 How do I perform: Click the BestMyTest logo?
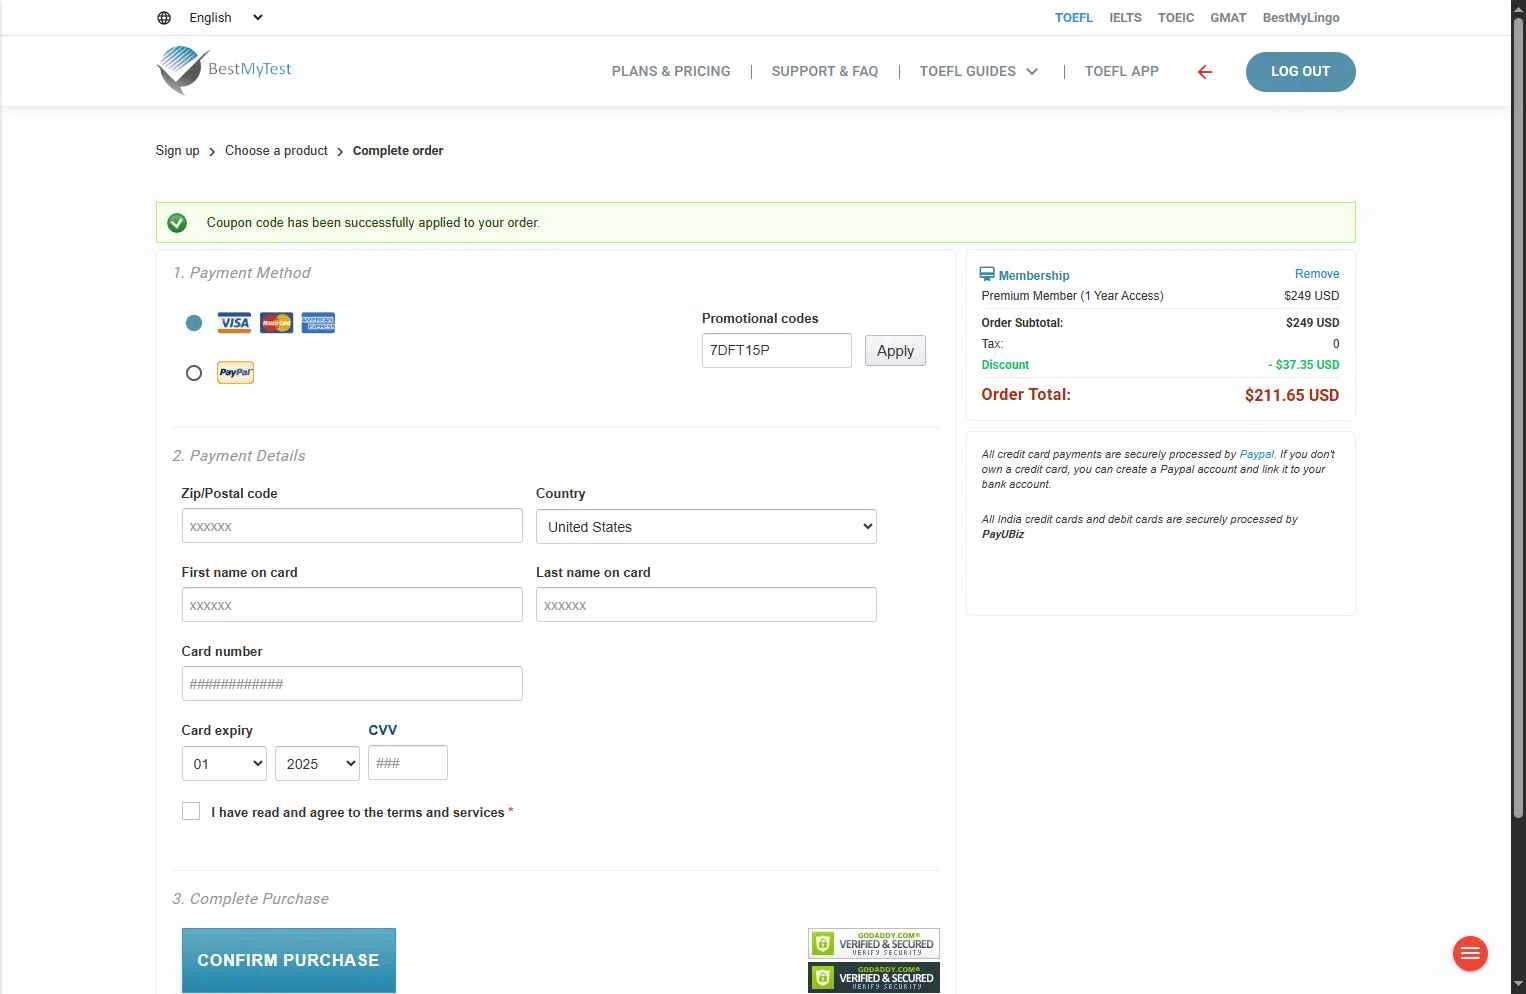pyautogui.click(x=224, y=70)
